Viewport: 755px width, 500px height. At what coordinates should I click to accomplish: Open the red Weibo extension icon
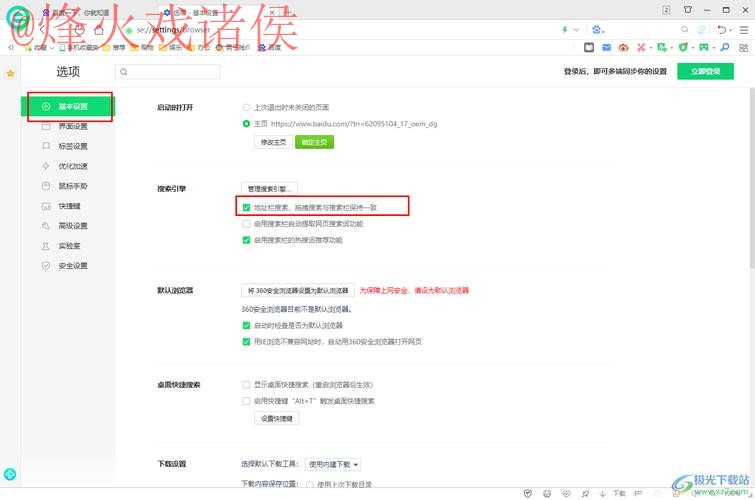[624, 47]
